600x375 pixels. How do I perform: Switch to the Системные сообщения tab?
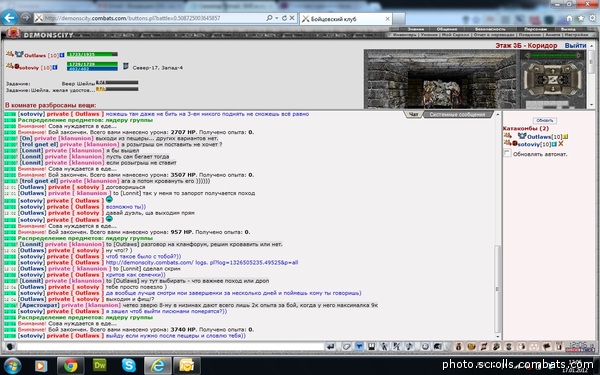click(457, 114)
